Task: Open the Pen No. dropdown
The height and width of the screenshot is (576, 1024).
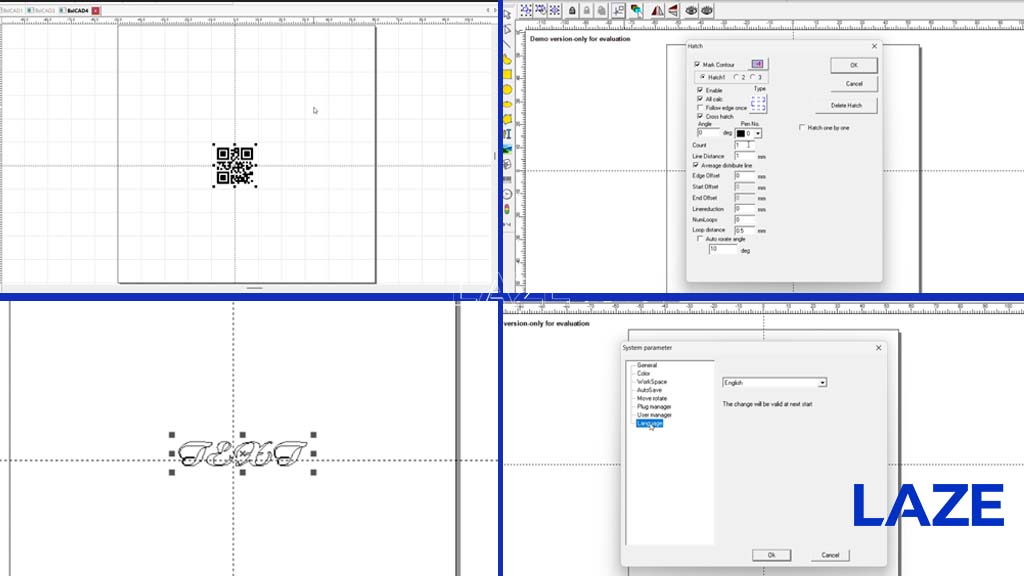Action: 758,133
